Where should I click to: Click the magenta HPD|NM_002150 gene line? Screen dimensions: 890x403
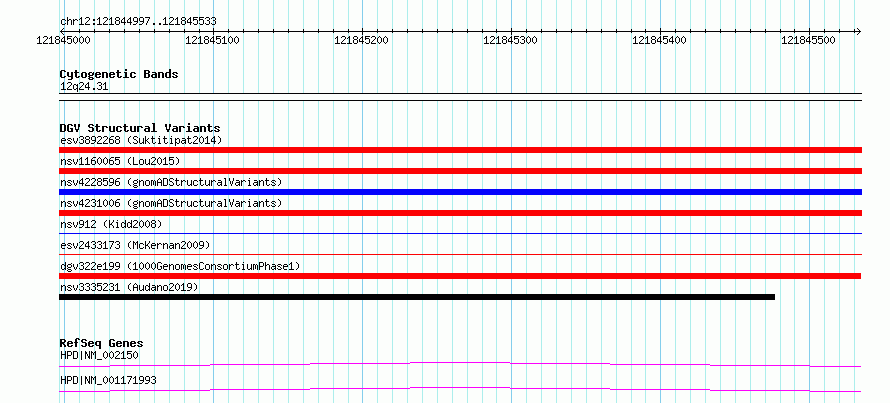[460, 364]
